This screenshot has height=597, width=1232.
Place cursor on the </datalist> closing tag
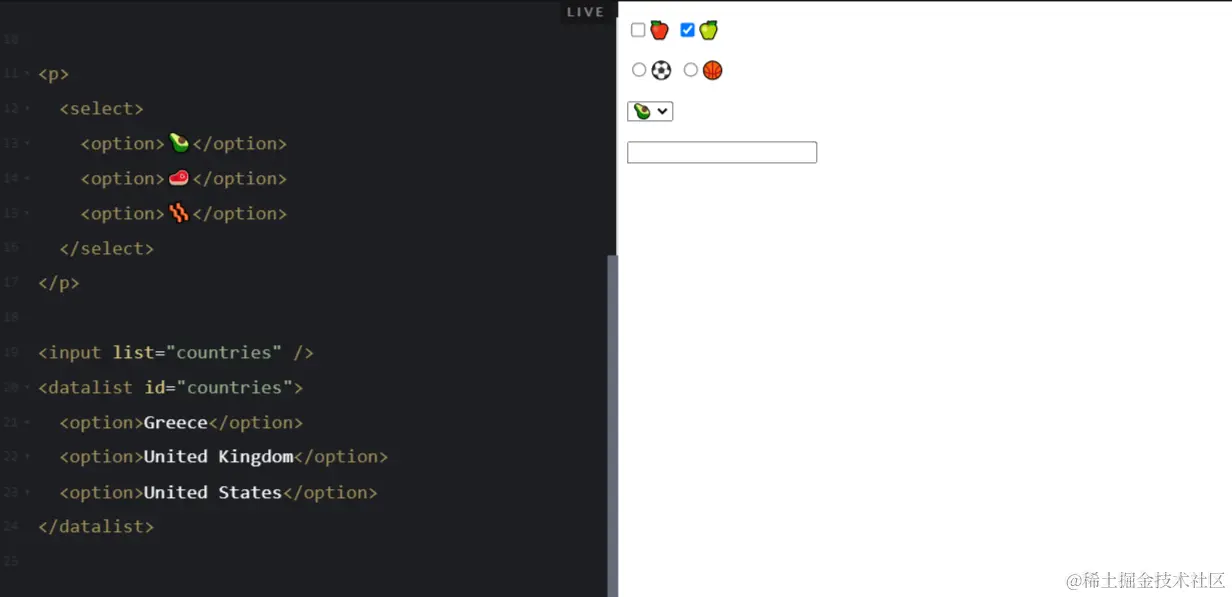tap(96, 526)
